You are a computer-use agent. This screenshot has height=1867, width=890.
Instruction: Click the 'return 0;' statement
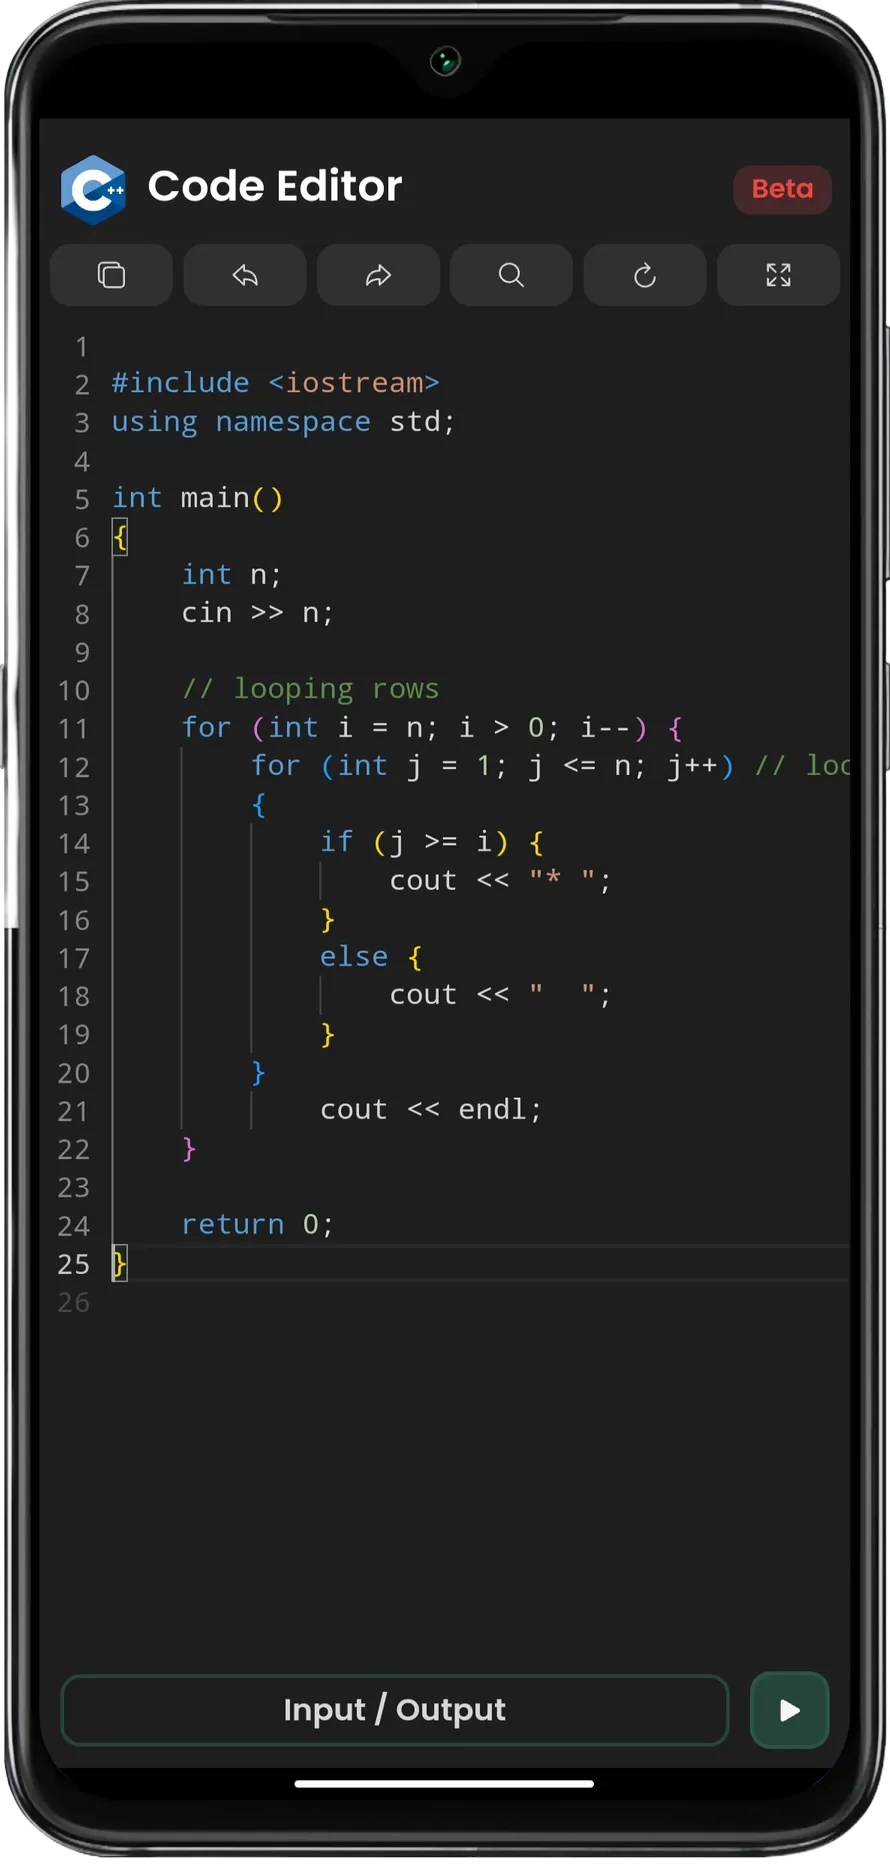point(257,1225)
